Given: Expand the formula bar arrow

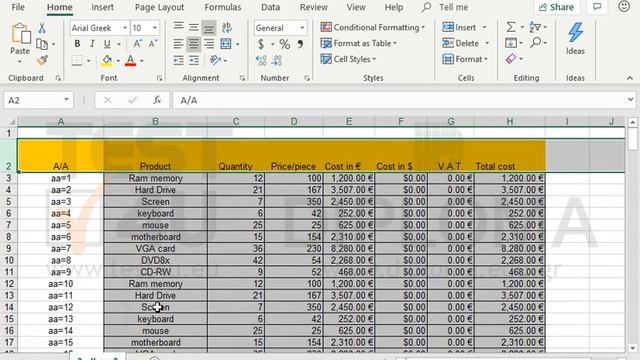Looking at the screenshot, I should (631, 100).
